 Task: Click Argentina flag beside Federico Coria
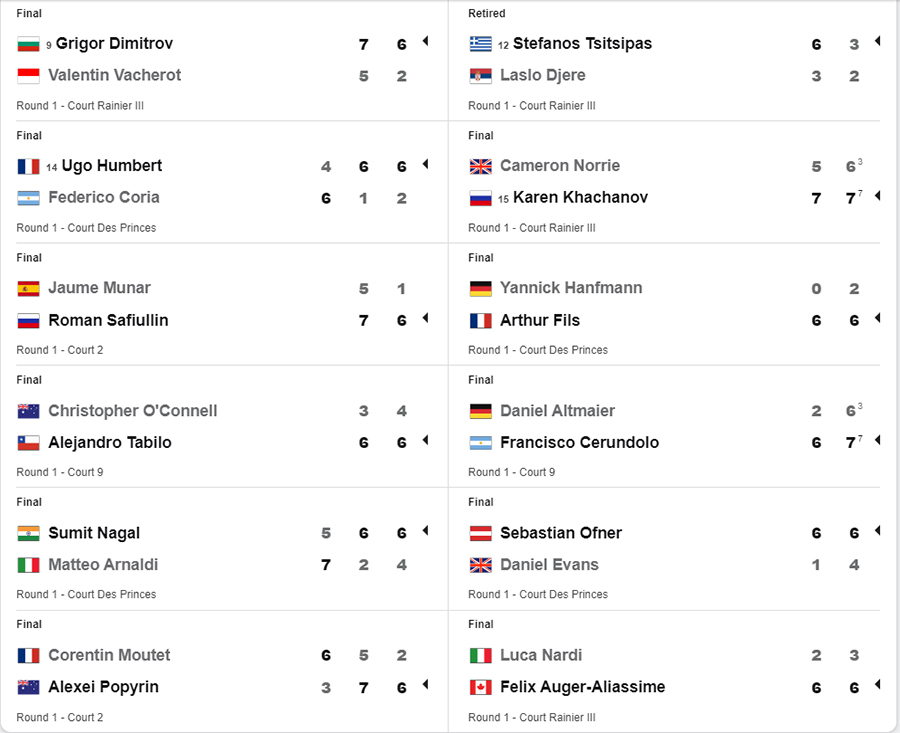click(x=28, y=198)
